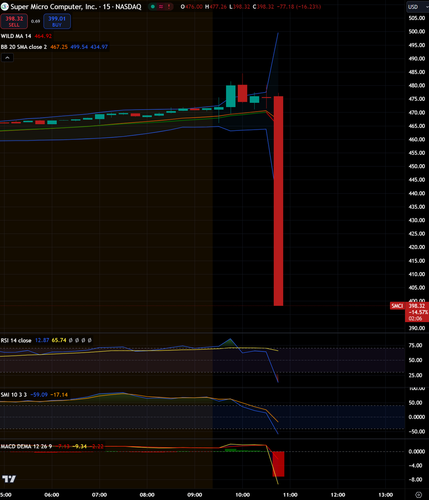Click the TradingView logo watermark link

click(x=9, y=479)
